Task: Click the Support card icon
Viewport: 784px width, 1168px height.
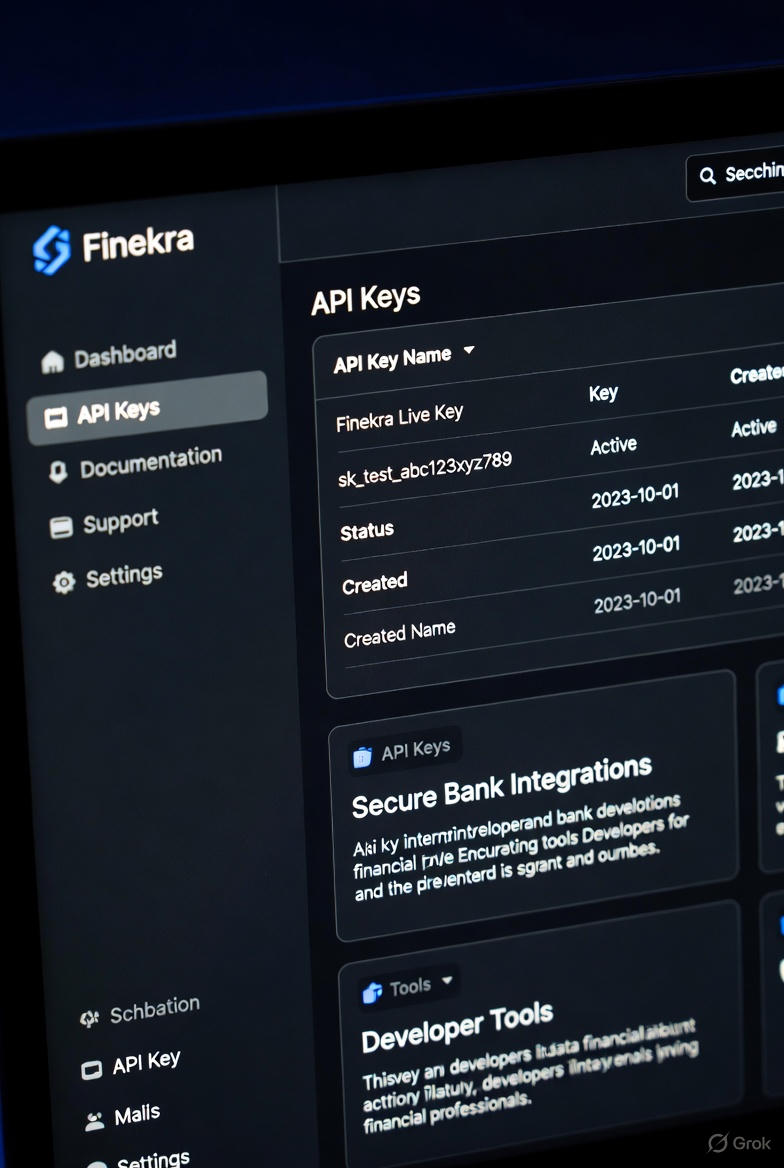Action: click(x=61, y=527)
